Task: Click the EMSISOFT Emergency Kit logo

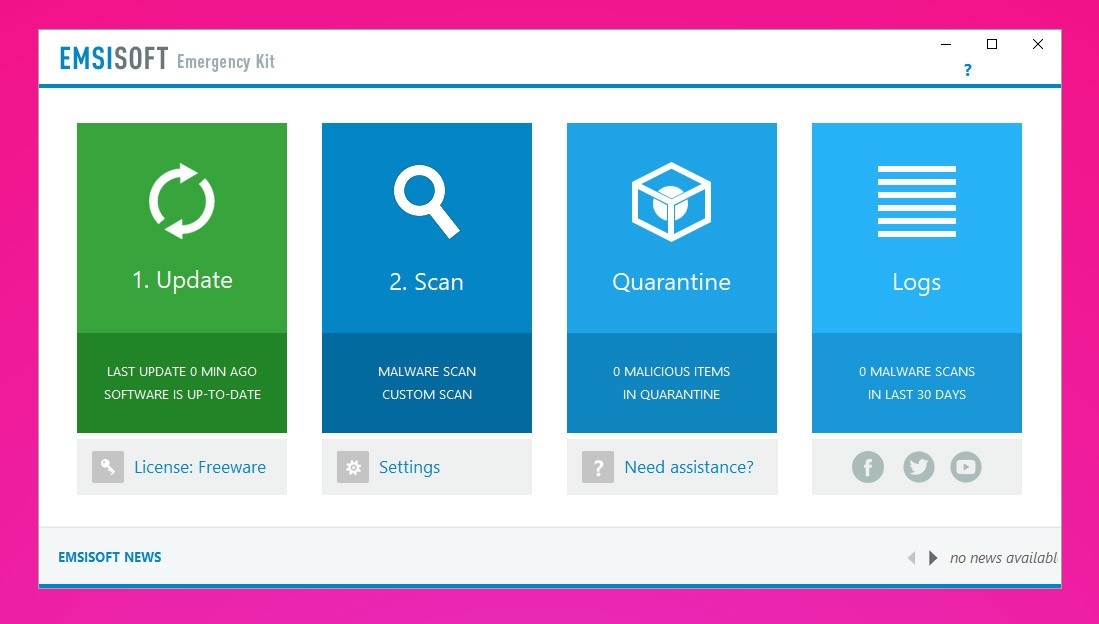Action: click(x=167, y=60)
